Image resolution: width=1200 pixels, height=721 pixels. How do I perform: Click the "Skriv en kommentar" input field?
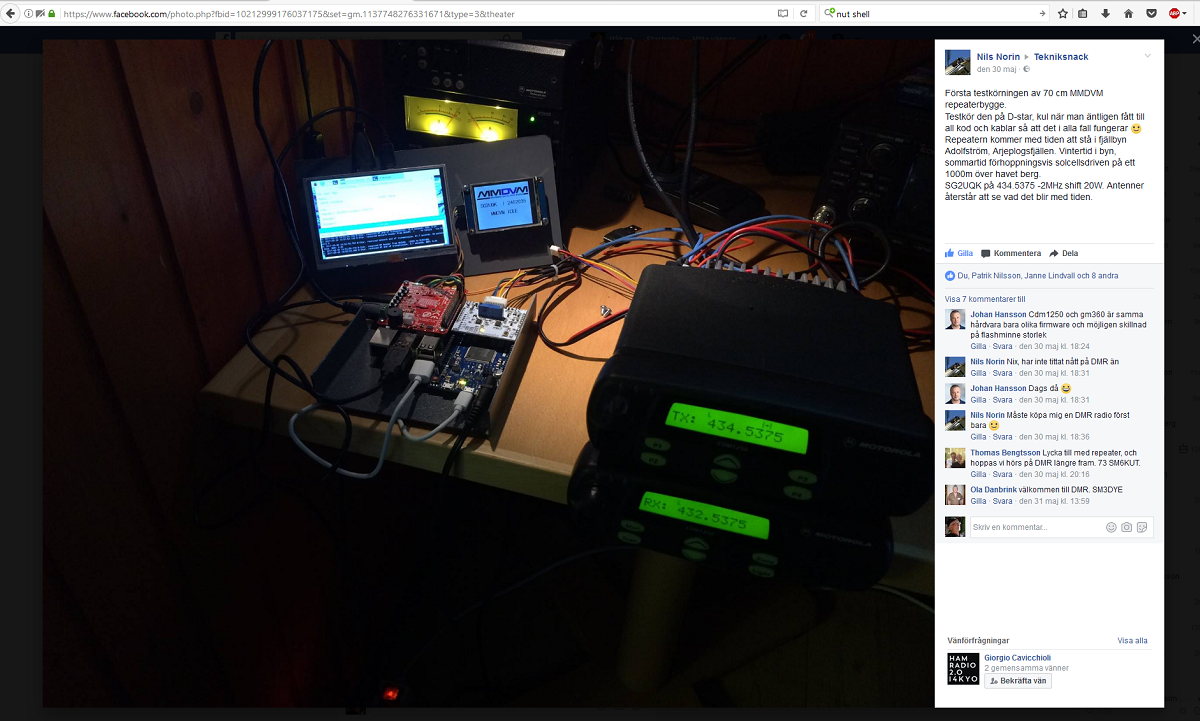pos(1035,527)
